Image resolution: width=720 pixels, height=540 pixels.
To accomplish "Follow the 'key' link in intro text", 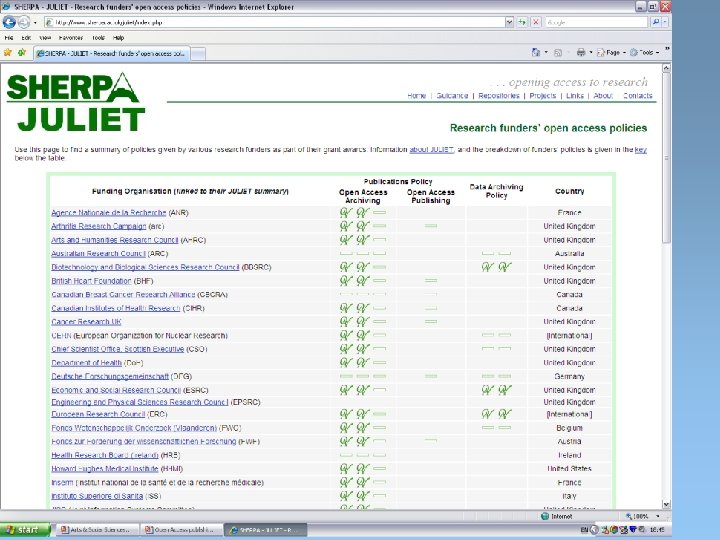I will (x=641, y=149).
